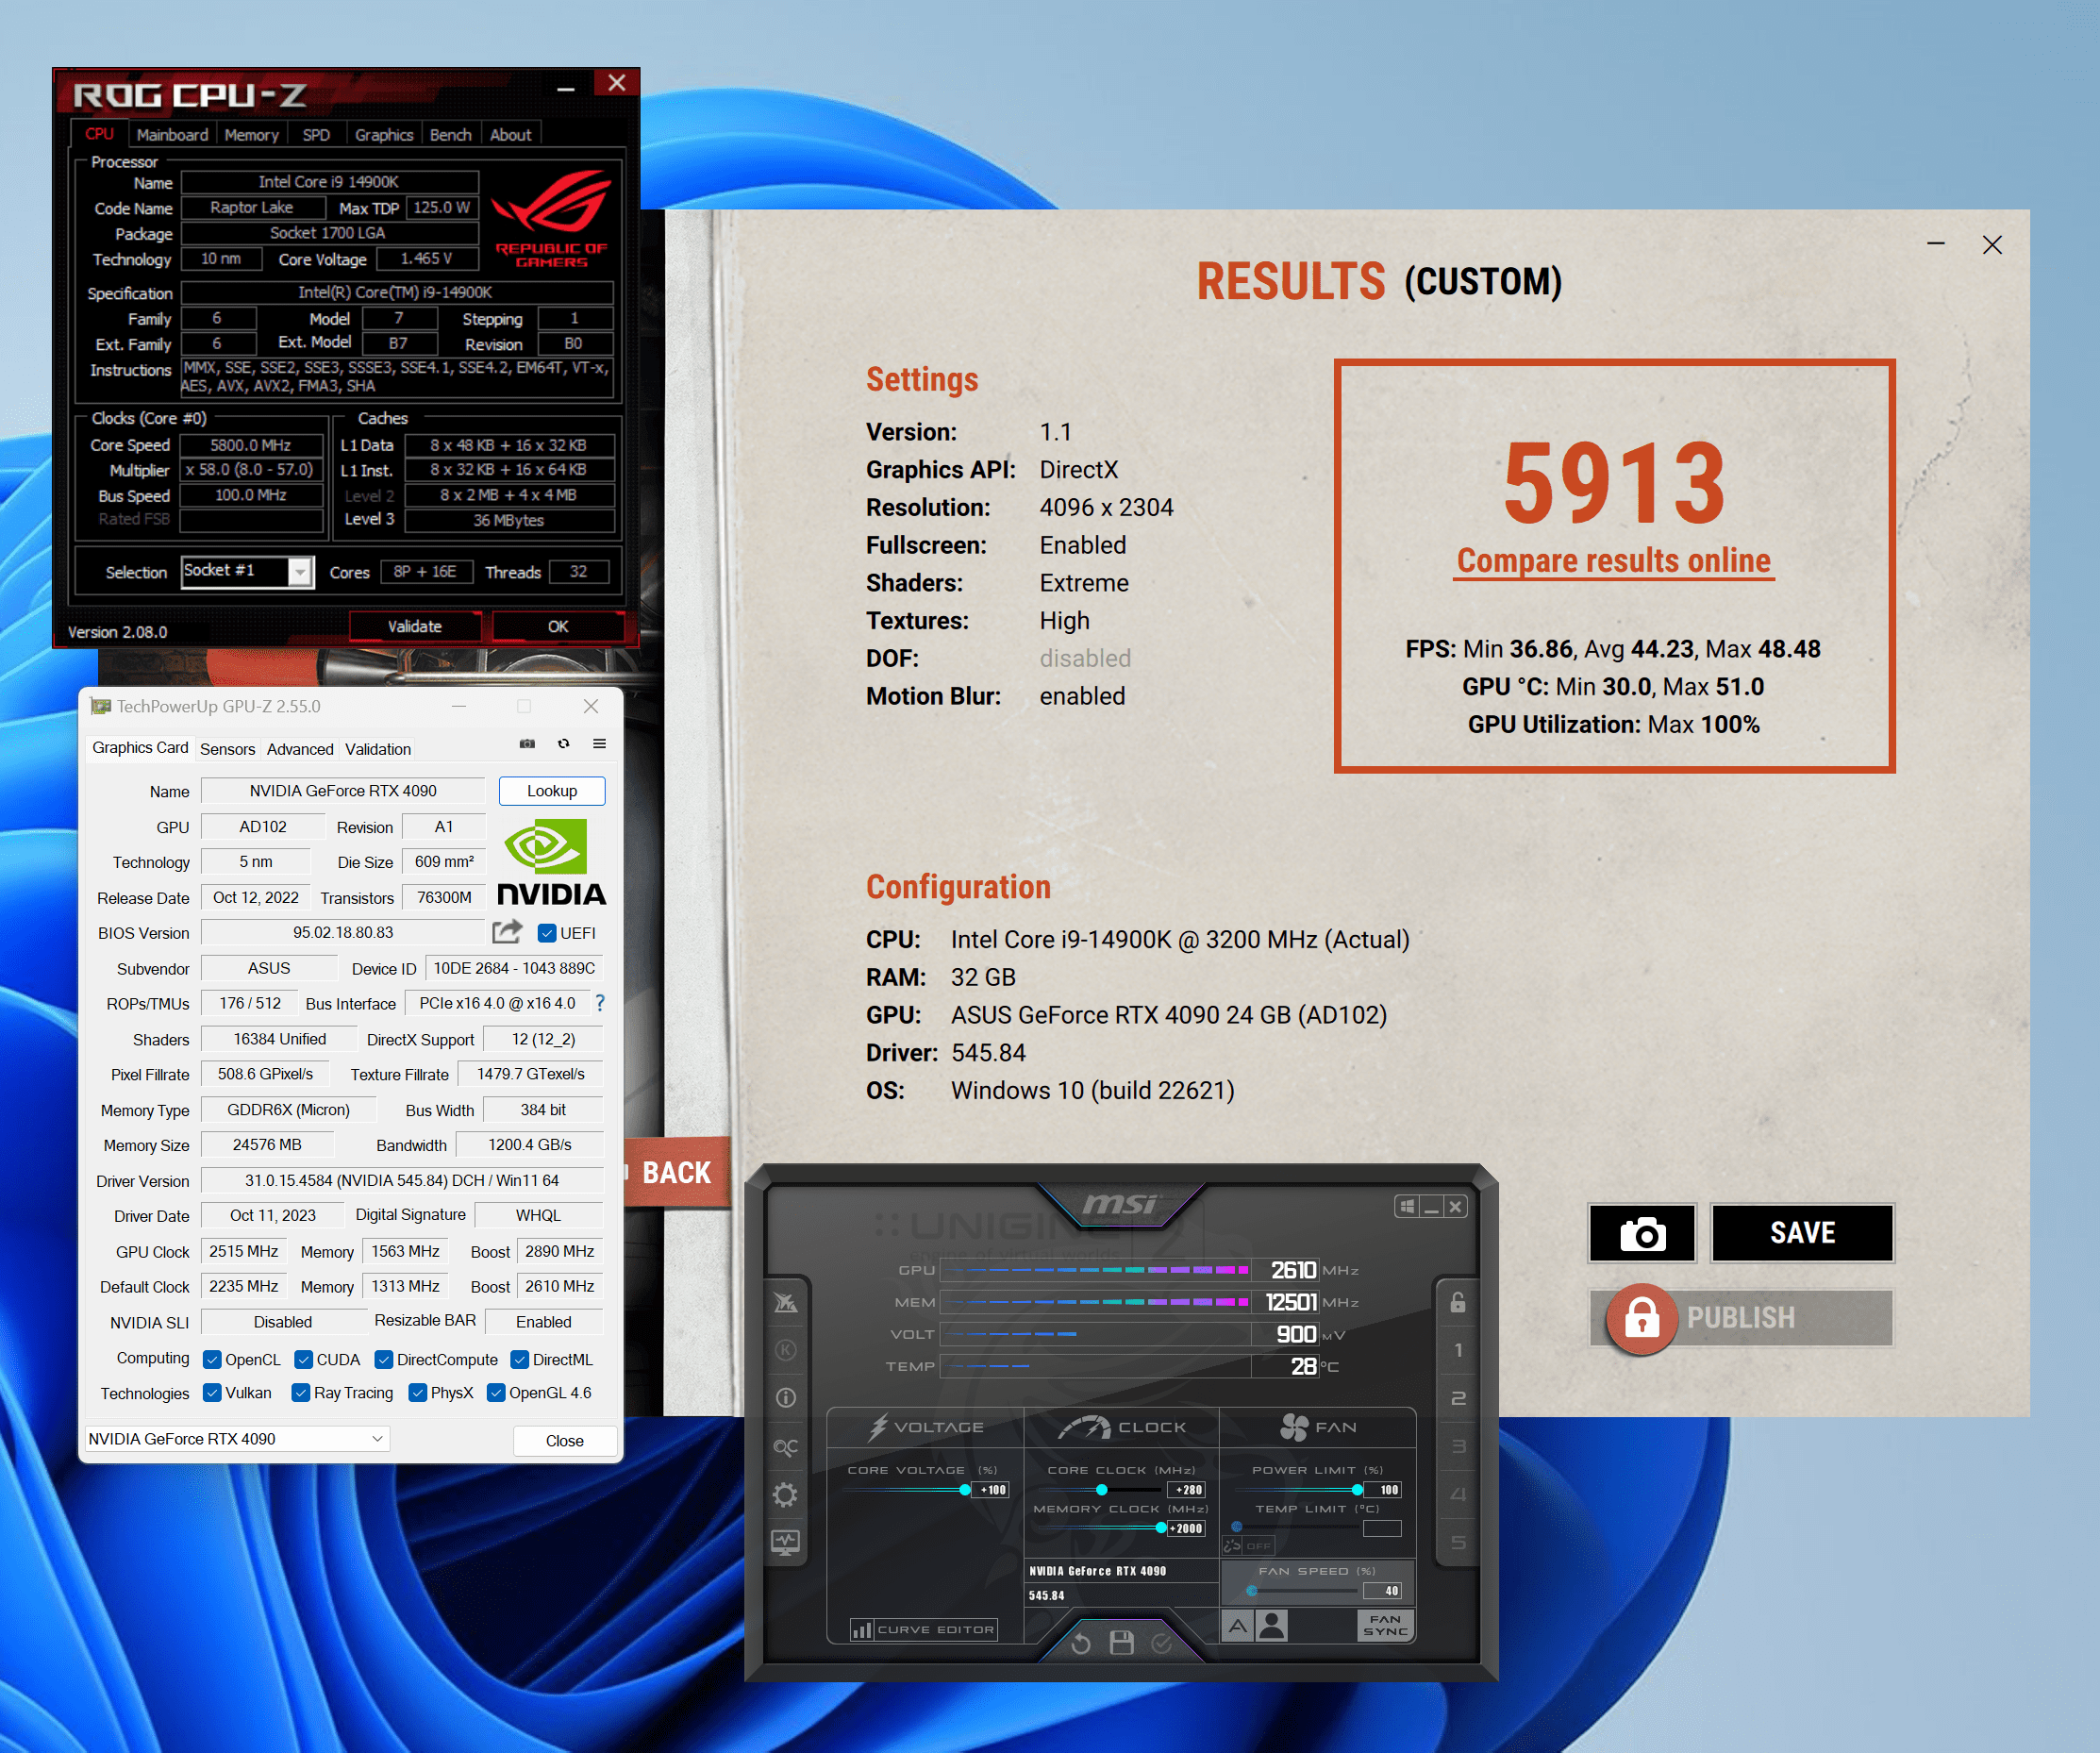Toggle the Ray Tracing checkbox

301,1393
